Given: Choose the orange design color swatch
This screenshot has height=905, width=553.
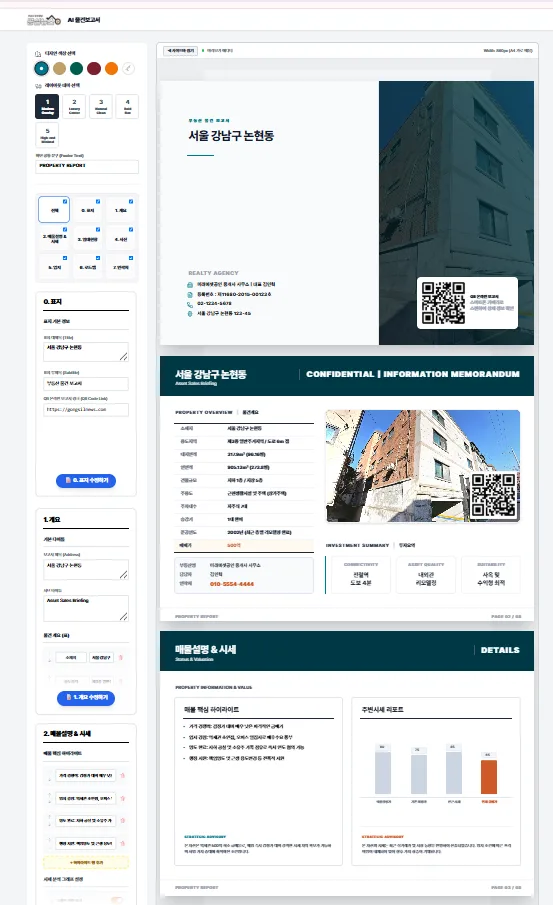Looking at the screenshot, I should coord(111,69).
